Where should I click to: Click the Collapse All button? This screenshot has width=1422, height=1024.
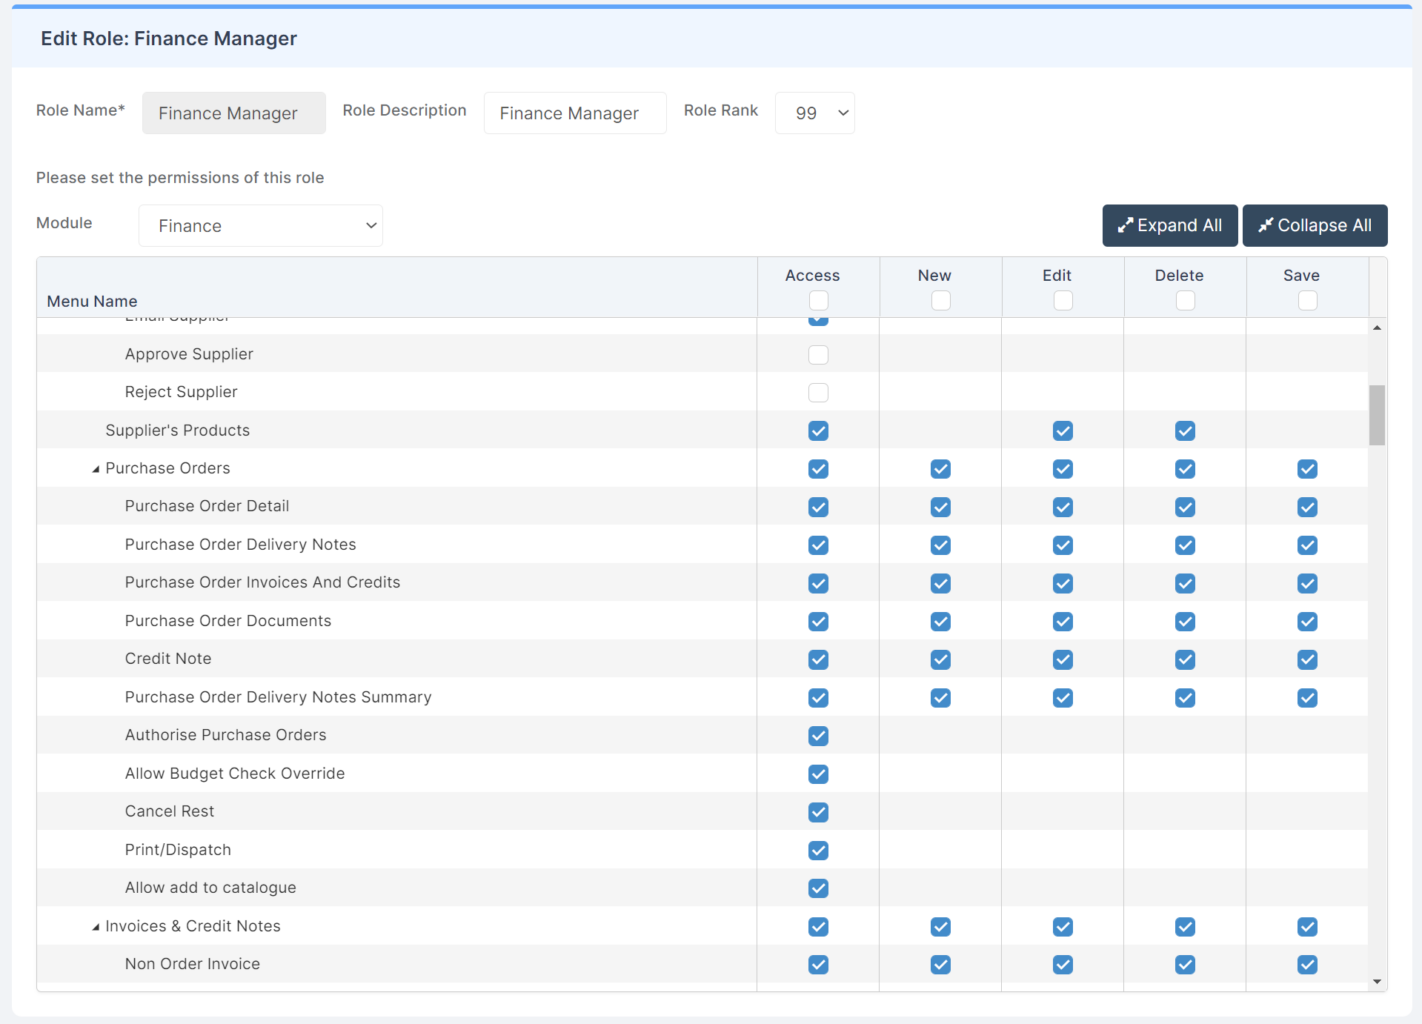pyautogui.click(x=1314, y=226)
